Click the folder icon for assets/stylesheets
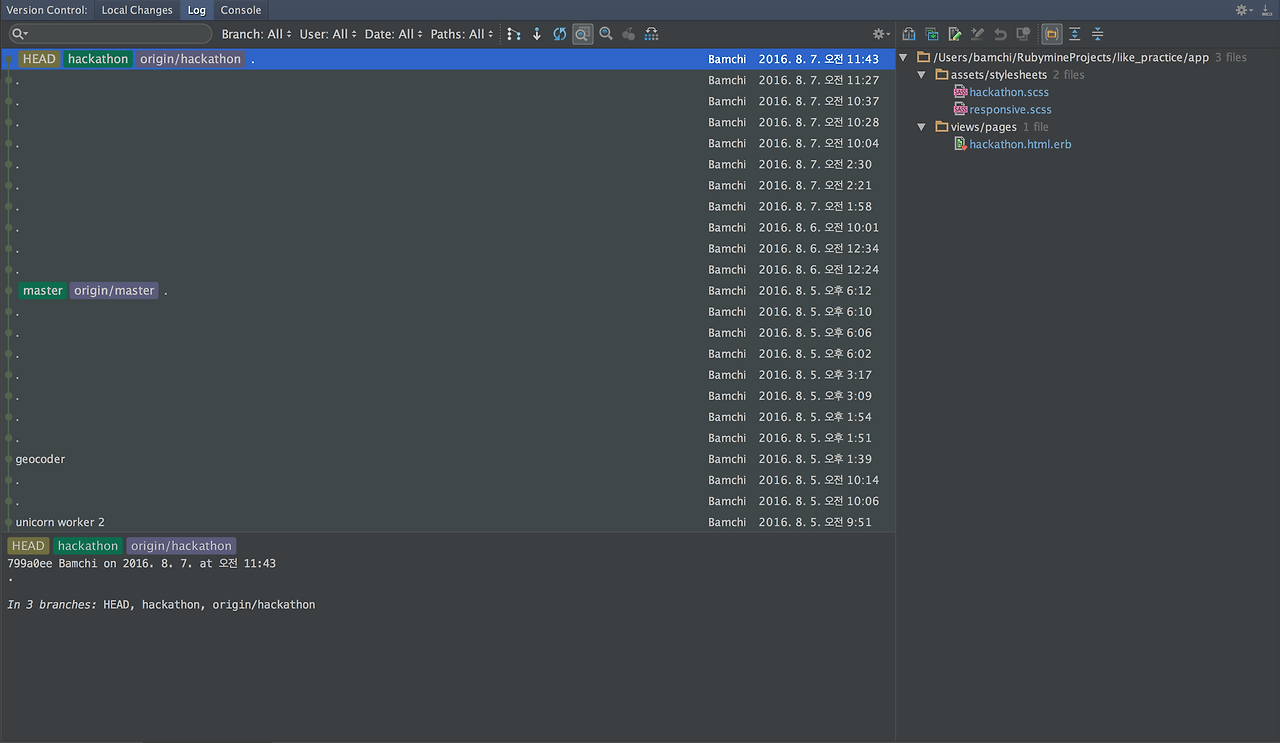This screenshot has height=743, width=1280. point(942,74)
